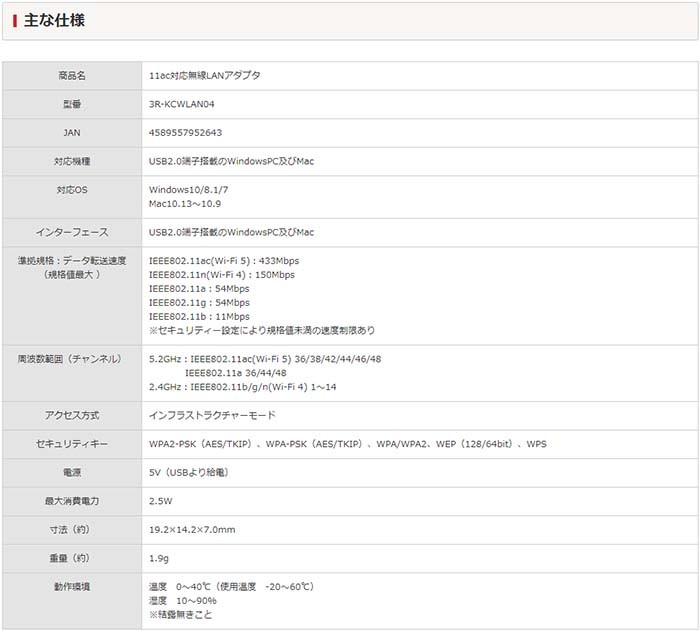
Task: Click the 2.5W power consumption value
Action: coord(161,500)
